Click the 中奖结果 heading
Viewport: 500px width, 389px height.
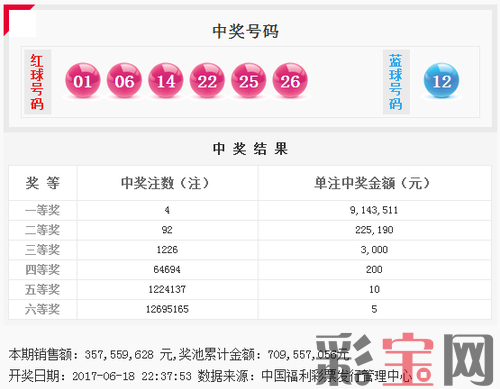pos(250,149)
